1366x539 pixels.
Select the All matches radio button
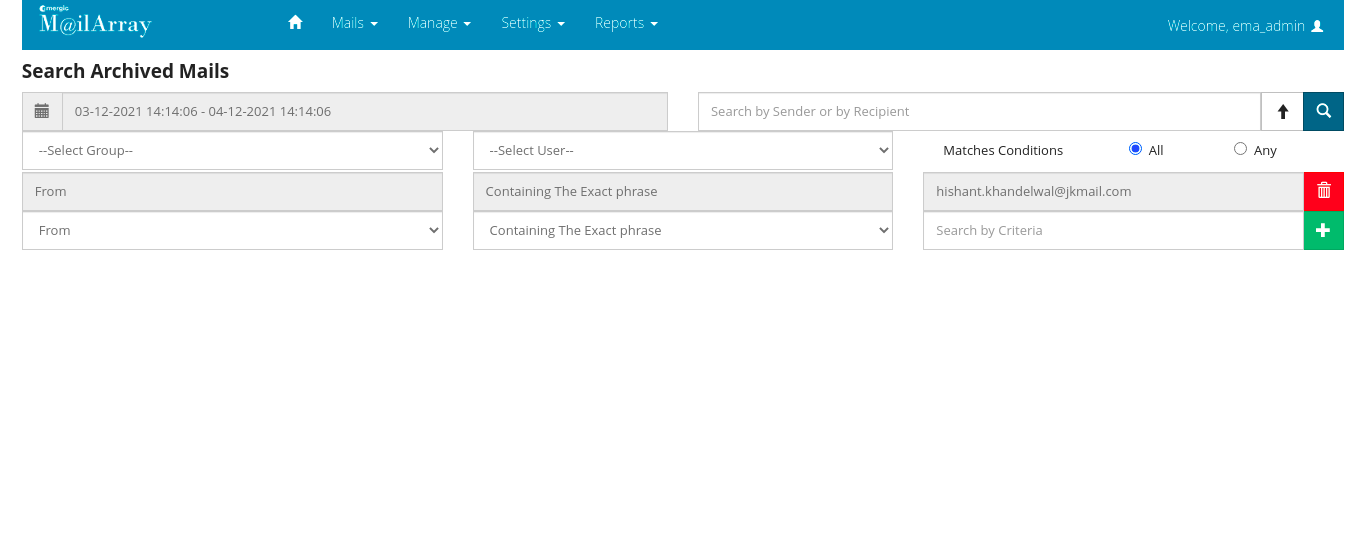tap(1135, 149)
